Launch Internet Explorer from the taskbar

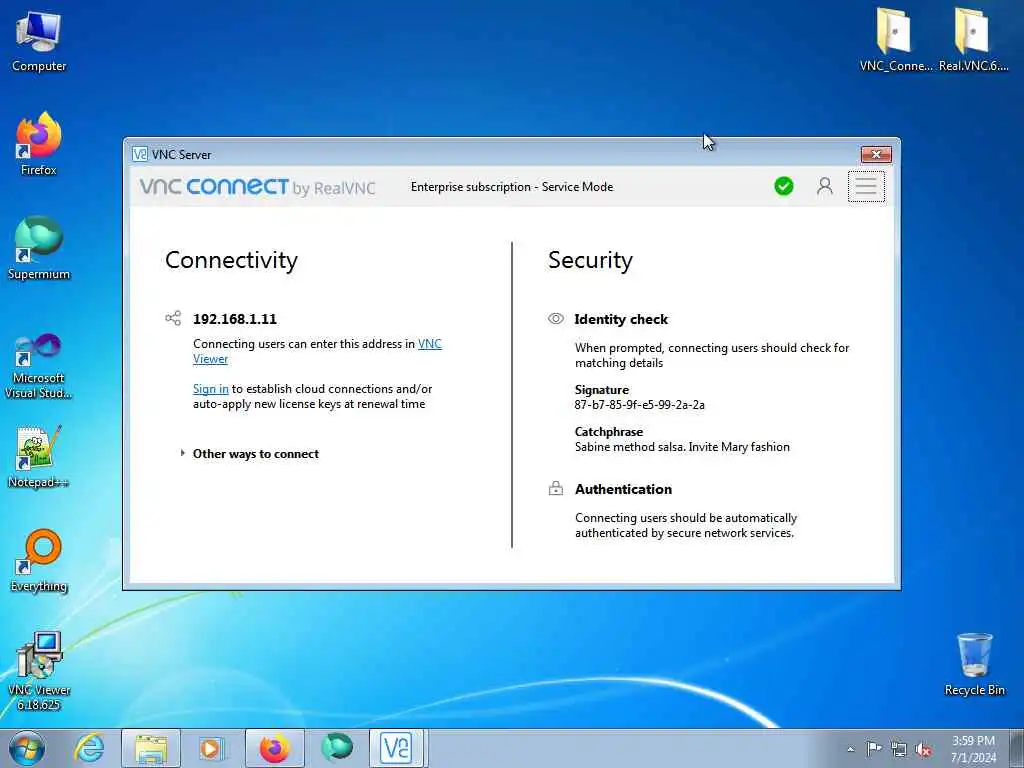point(89,748)
